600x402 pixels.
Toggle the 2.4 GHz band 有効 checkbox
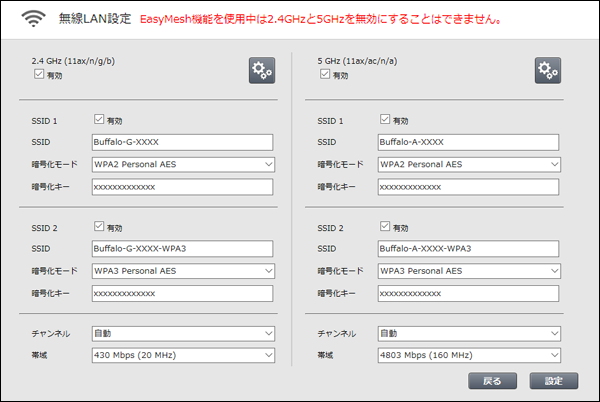pos(39,74)
